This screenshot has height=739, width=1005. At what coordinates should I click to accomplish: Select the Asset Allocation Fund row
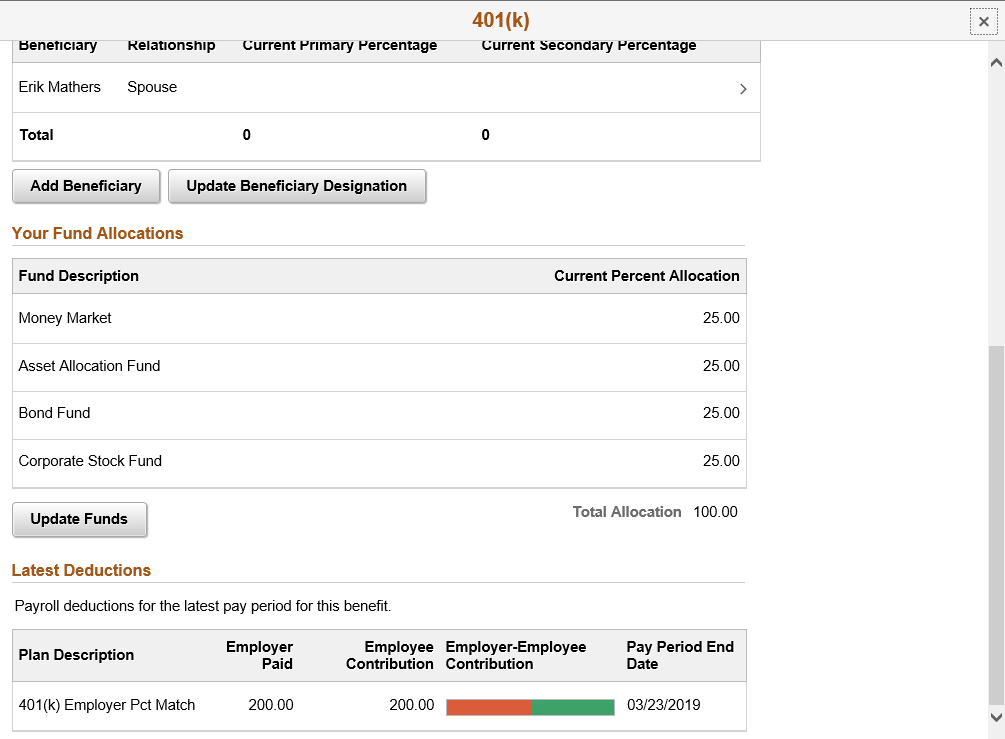[x=379, y=367]
